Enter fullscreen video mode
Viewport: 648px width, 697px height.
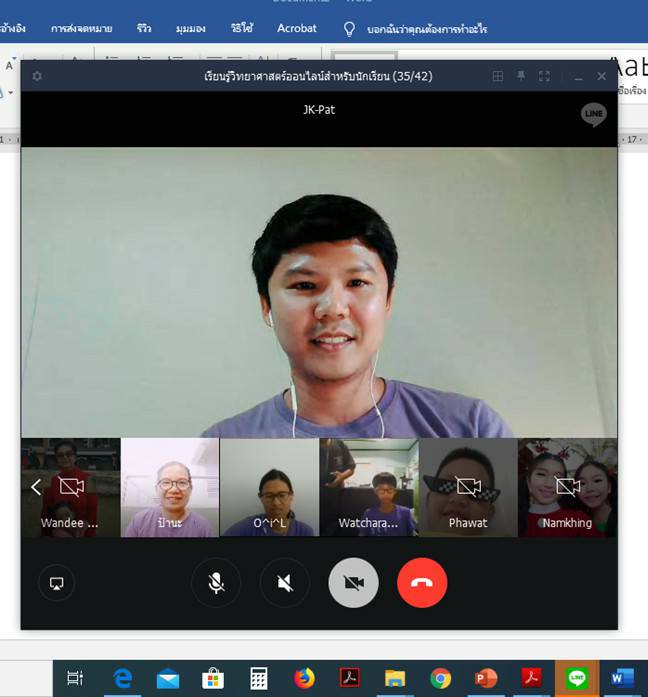[x=545, y=76]
